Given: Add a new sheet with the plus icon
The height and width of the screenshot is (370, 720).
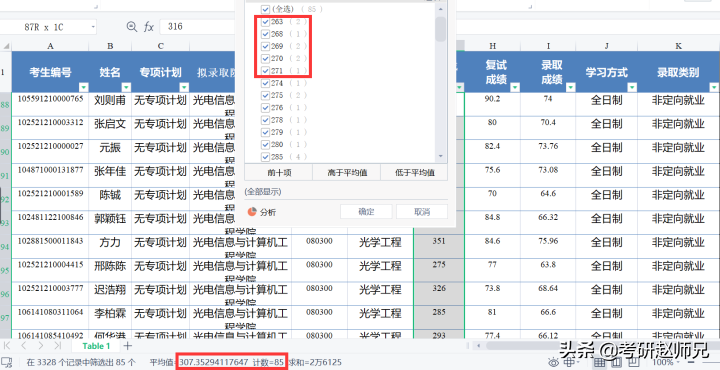Looking at the screenshot, I should (128, 346).
